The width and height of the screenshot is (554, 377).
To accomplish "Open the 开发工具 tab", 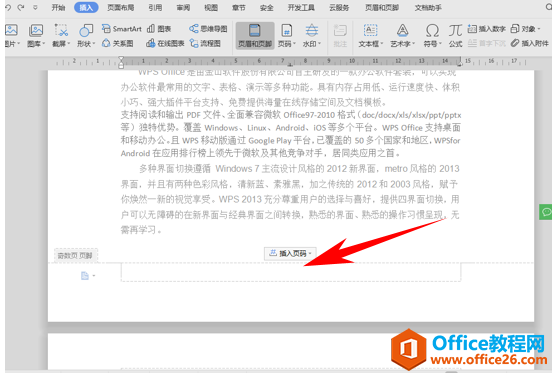I will coord(301,7).
